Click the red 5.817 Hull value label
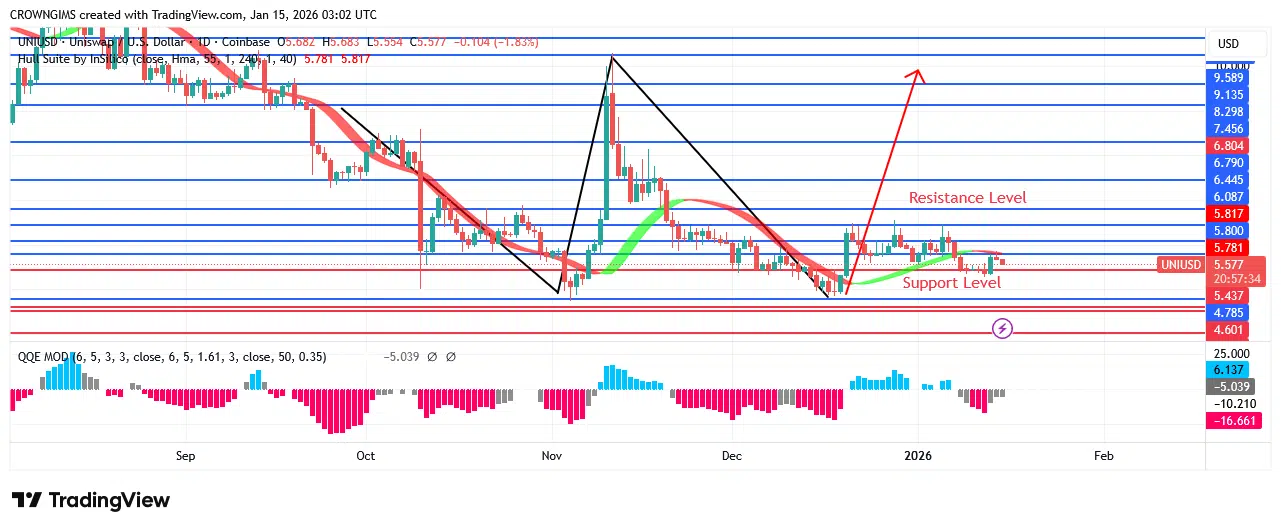 pos(1228,214)
